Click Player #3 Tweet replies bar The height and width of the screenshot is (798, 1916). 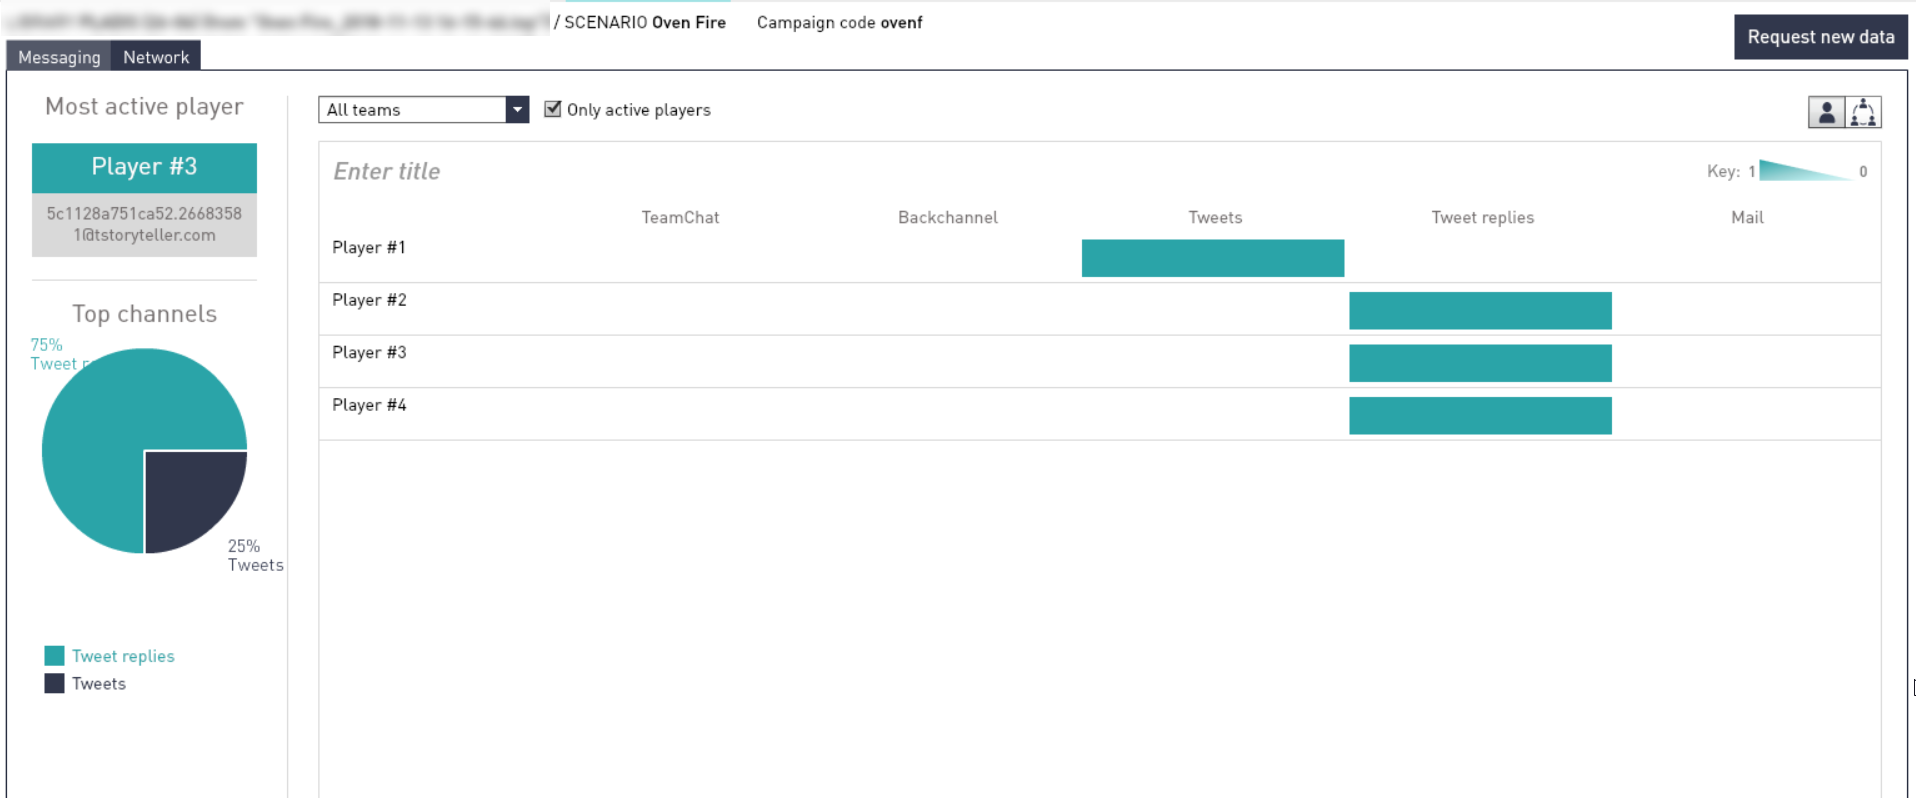tap(1480, 363)
